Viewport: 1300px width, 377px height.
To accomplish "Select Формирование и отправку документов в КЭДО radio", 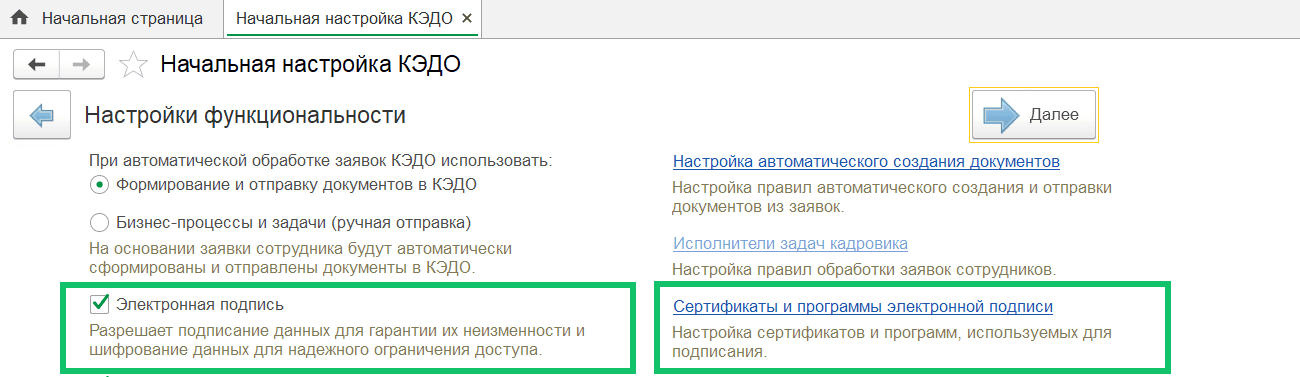I will point(98,184).
